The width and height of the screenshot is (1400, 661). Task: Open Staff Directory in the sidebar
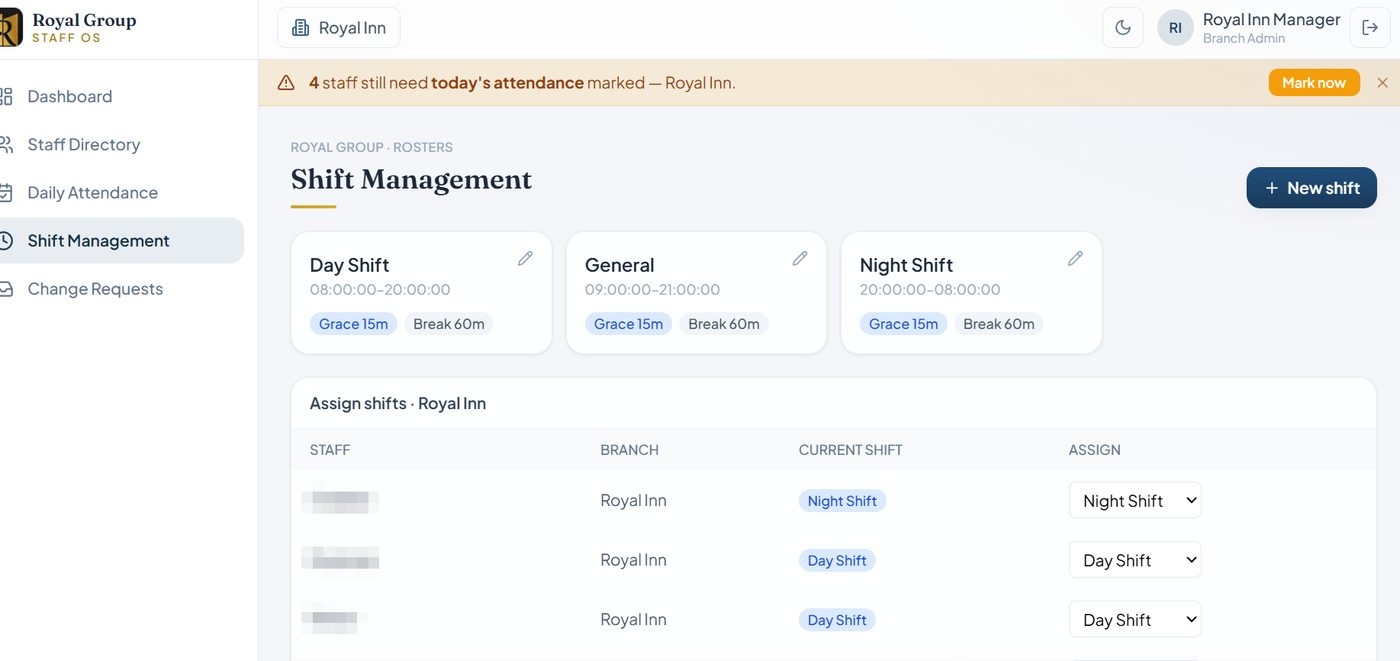(121, 145)
